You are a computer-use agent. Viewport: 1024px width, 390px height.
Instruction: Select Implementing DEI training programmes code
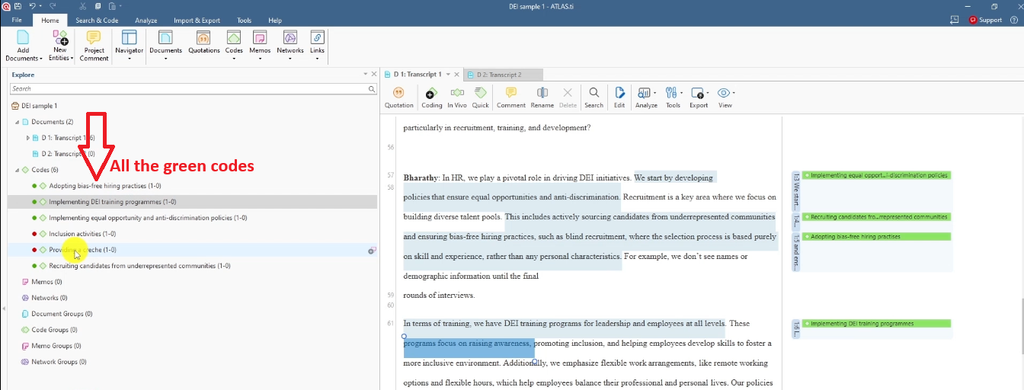[x=112, y=202]
